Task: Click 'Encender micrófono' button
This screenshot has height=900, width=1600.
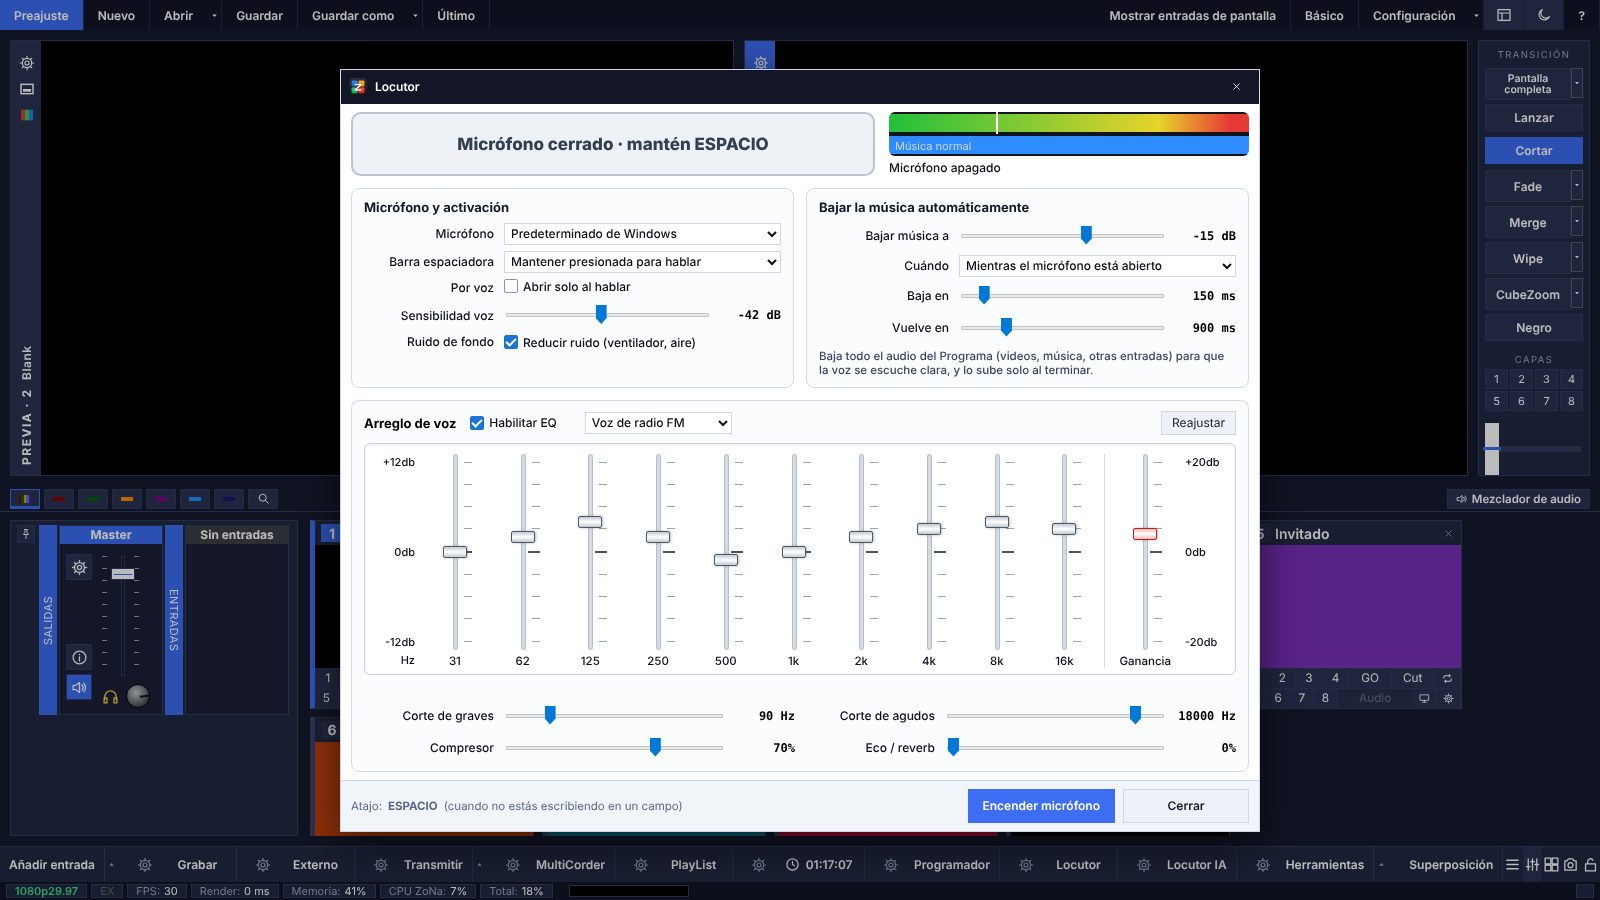Action: [1041, 806]
